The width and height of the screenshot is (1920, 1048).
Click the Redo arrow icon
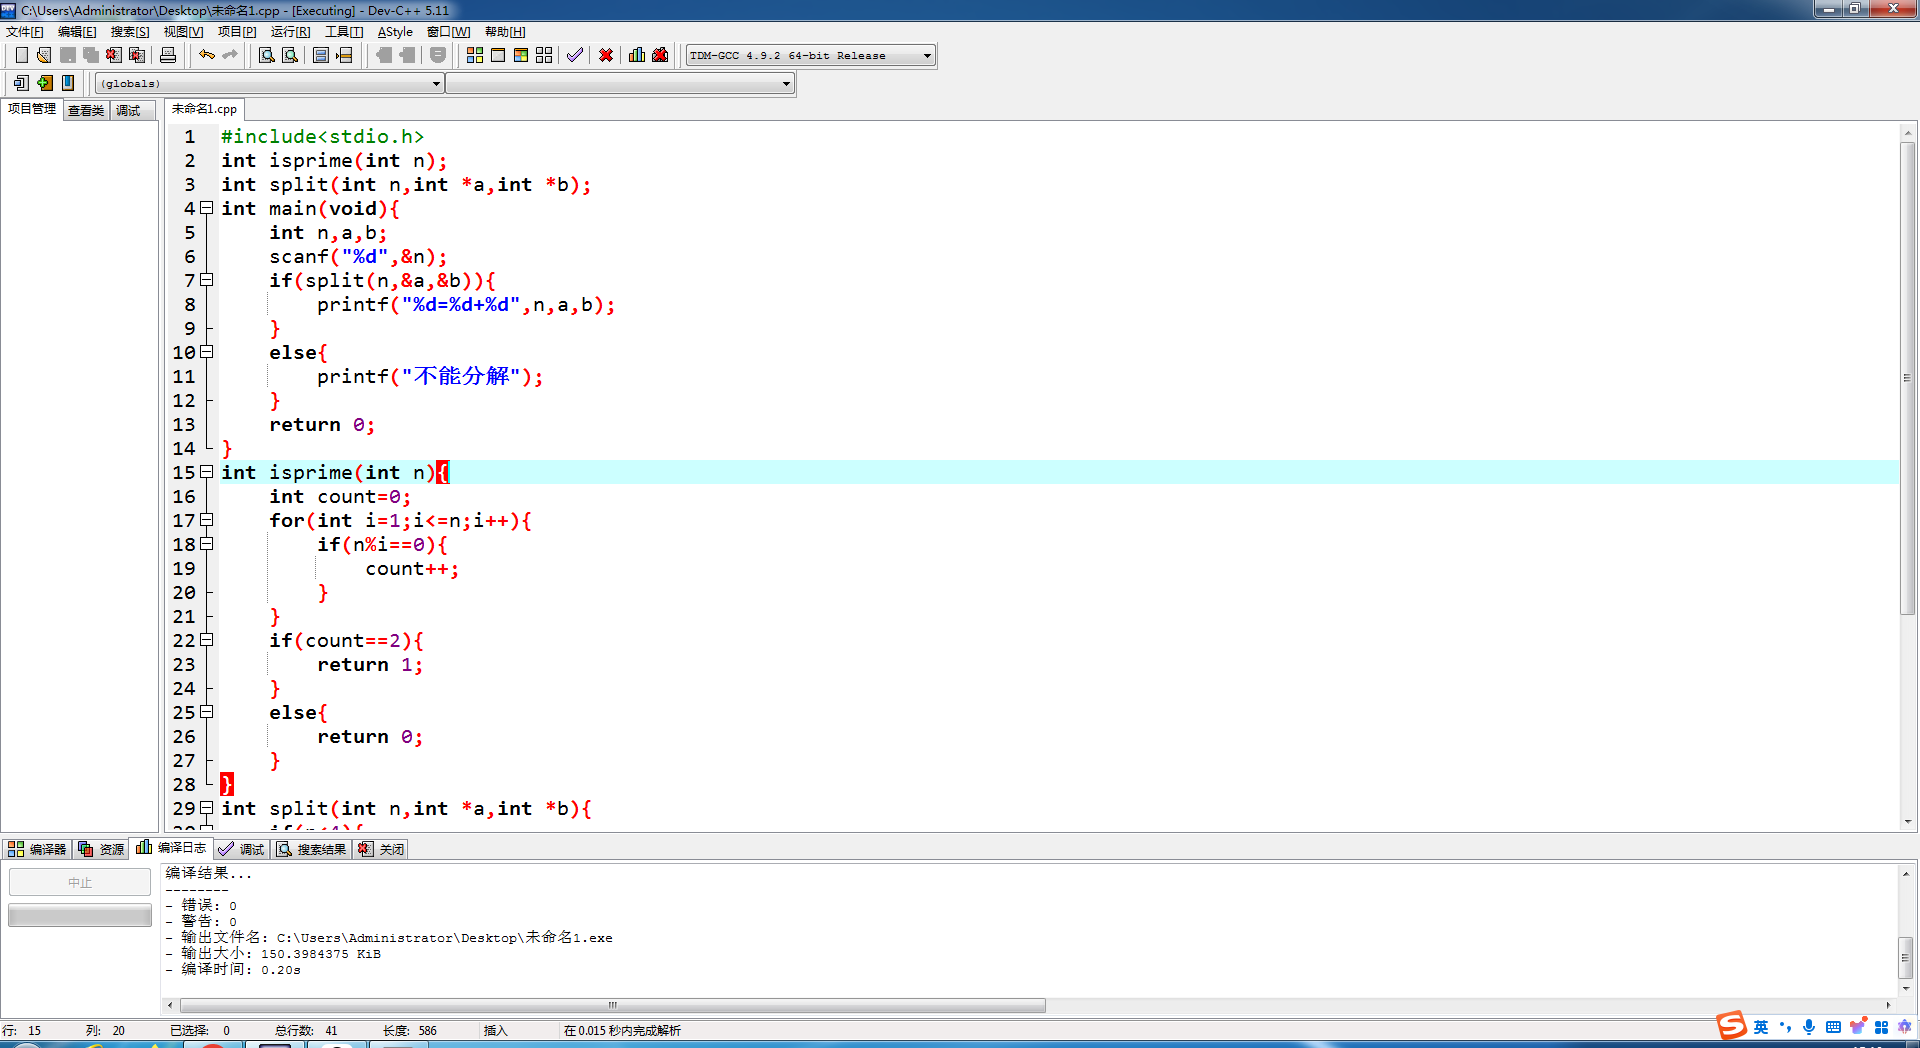pyautogui.click(x=230, y=55)
